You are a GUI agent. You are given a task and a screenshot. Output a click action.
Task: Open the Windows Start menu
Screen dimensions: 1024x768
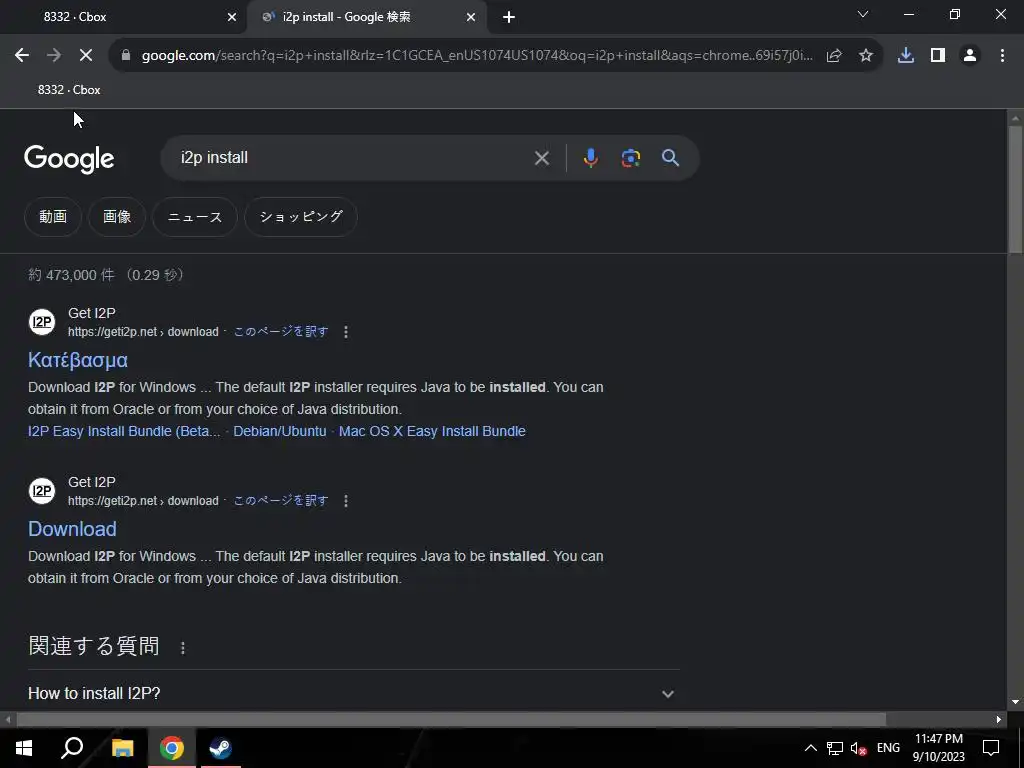click(24, 748)
